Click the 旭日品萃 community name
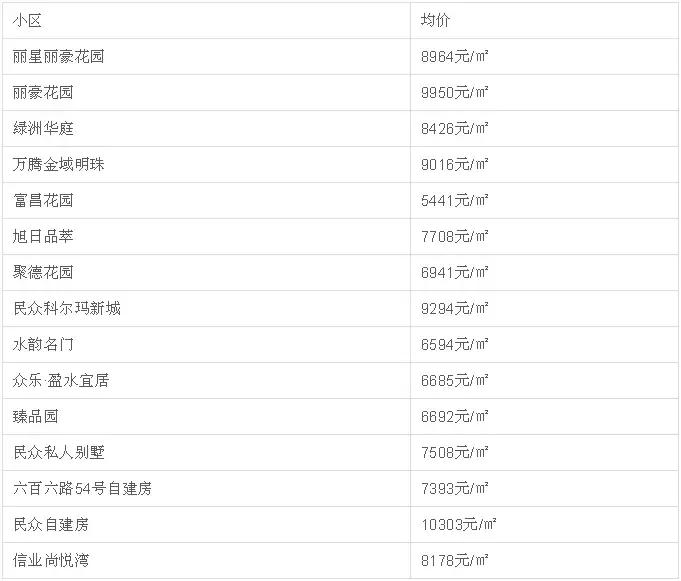This screenshot has height=581, width=681. click(x=43, y=237)
